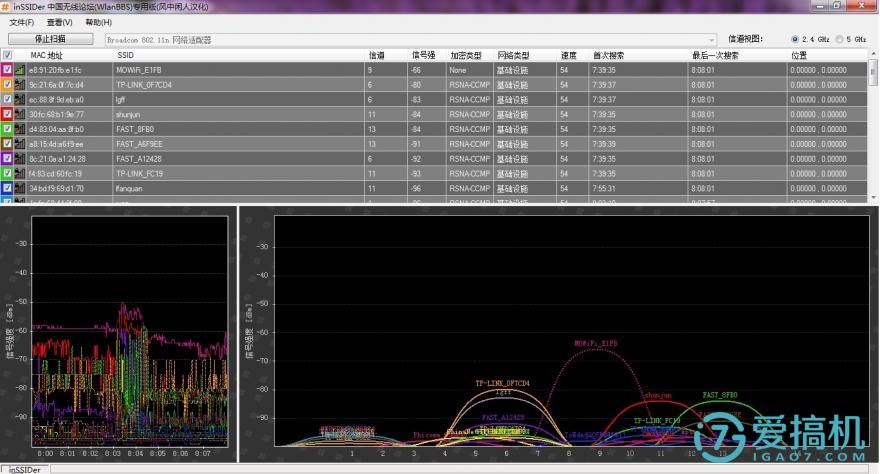
Task: Sort by the 位置 column header
Action: click(x=799, y=56)
